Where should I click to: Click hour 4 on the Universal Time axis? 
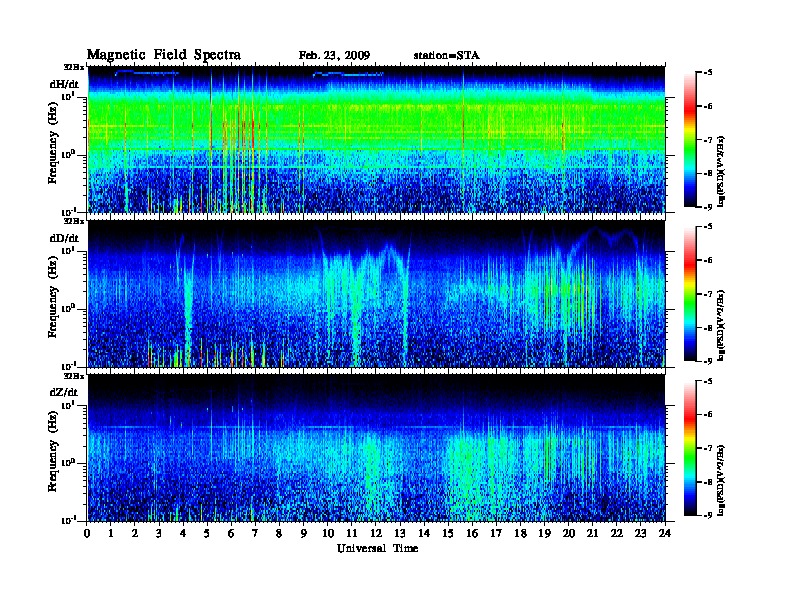[183, 533]
